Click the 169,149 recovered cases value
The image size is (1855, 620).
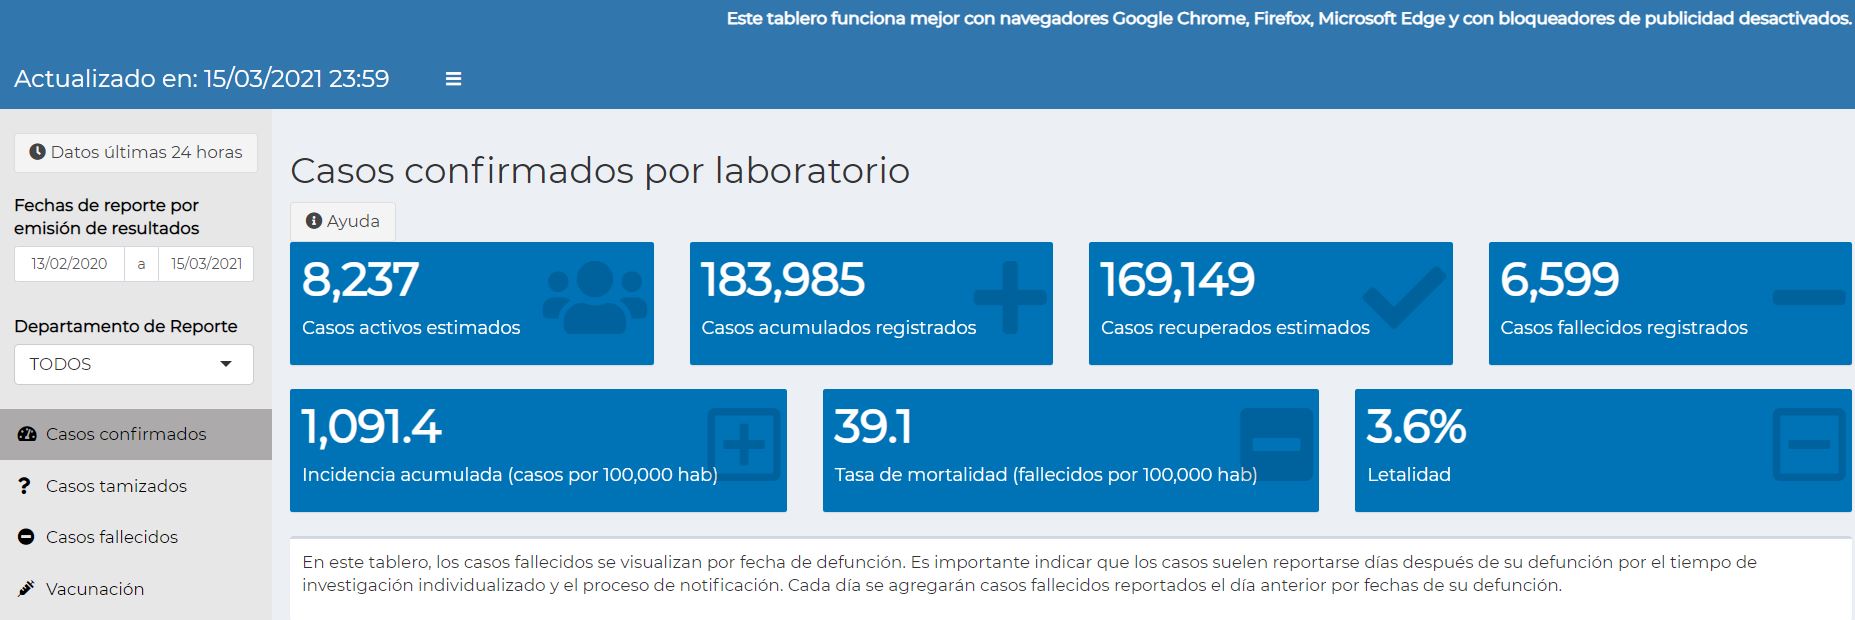coord(1177,280)
